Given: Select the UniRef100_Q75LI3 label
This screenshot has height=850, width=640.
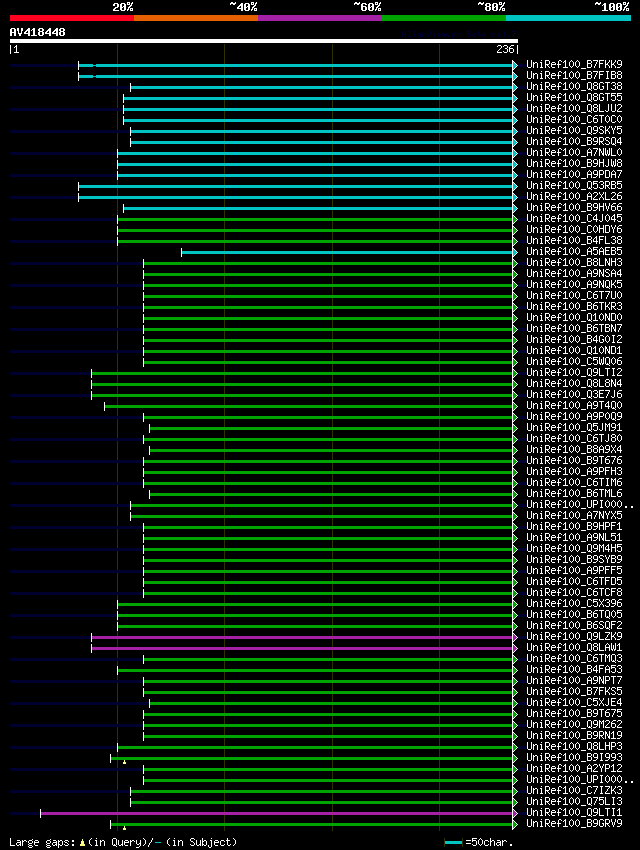Looking at the screenshot, I should [574, 802].
